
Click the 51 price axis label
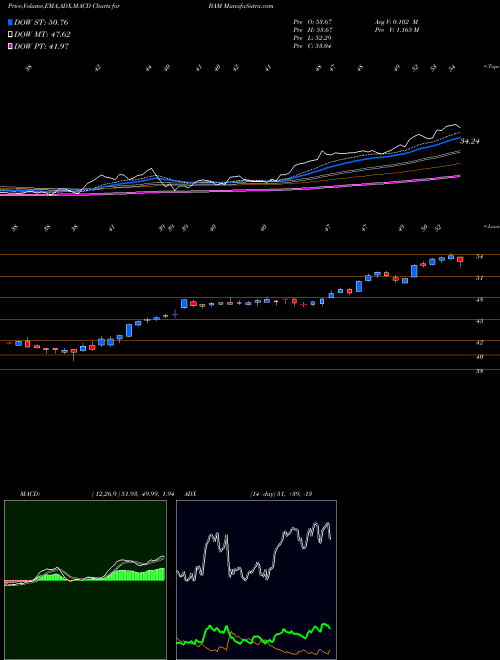(x=479, y=278)
